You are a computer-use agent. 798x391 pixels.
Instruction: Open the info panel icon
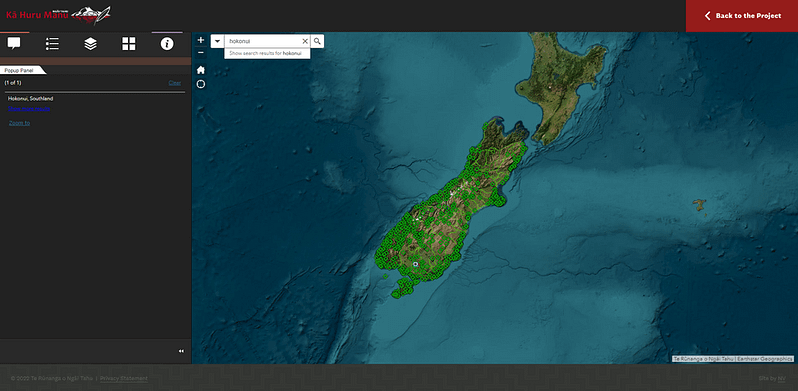167,44
